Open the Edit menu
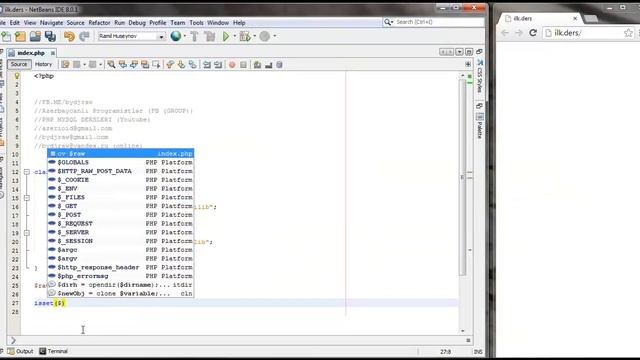The height and width of the screenshot is (360, 640). tap(15, 23)
